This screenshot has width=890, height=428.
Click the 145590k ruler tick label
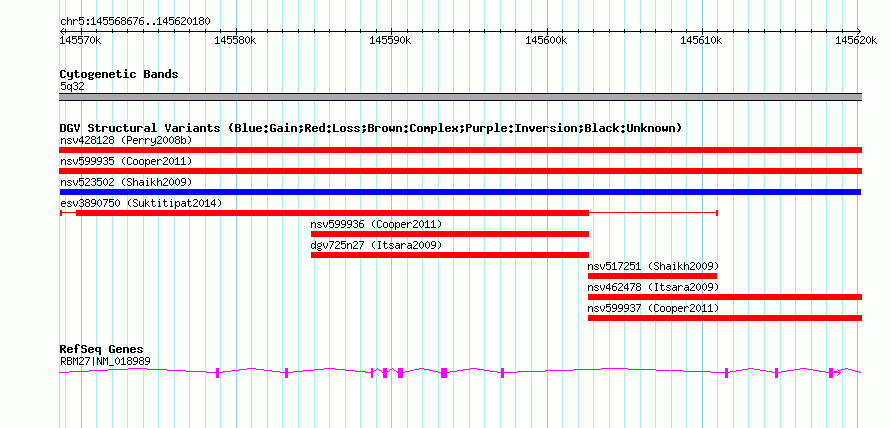pos(391,40)
